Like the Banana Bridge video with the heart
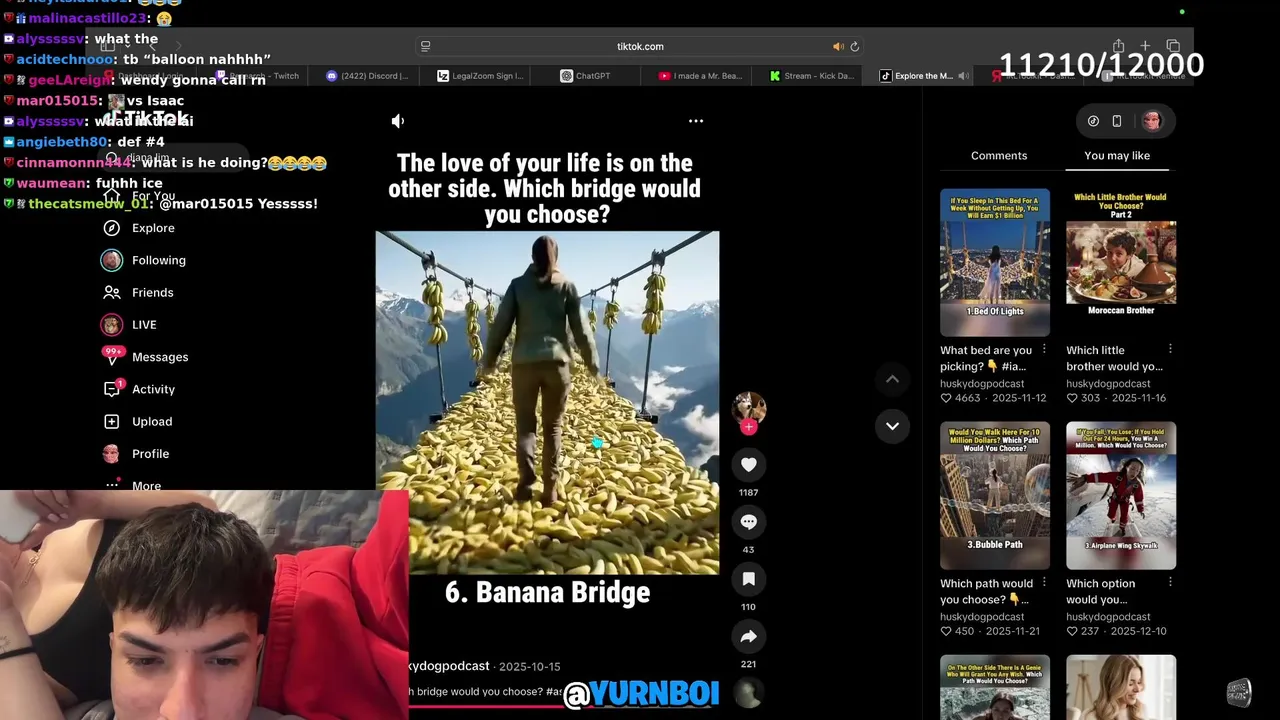 (748, 465)
